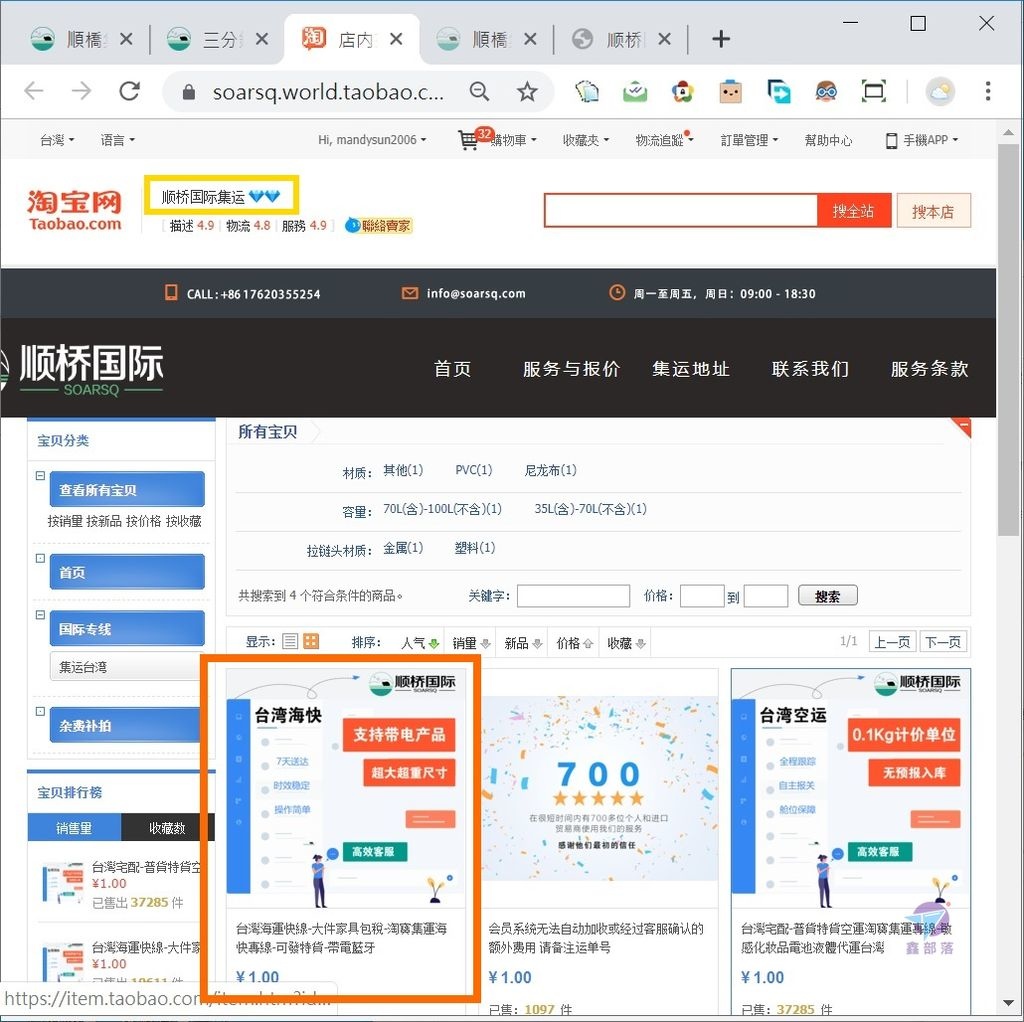Close the third tab 店内
This screenshot has width=1024, height=1022.
(396, 39)
